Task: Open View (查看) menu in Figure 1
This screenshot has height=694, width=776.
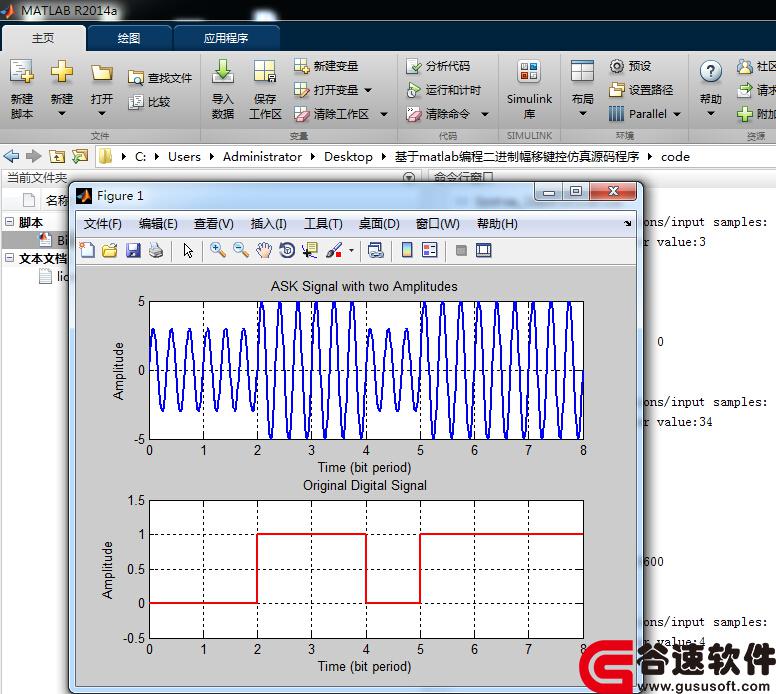Action: [213, 224]
